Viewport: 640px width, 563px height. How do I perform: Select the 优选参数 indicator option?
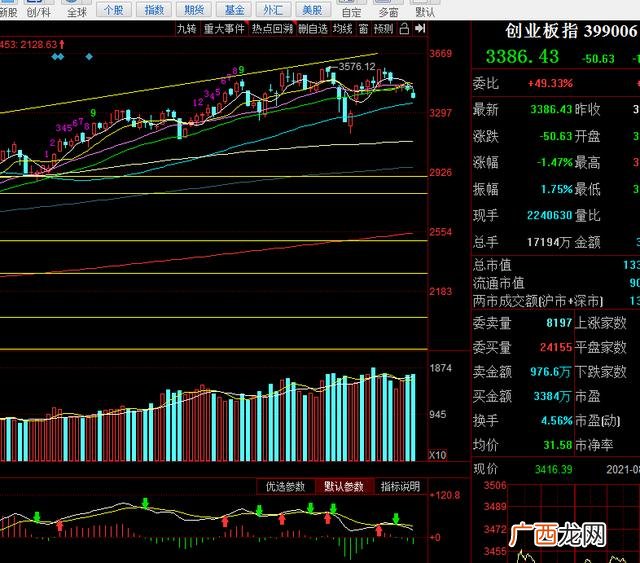285,487
